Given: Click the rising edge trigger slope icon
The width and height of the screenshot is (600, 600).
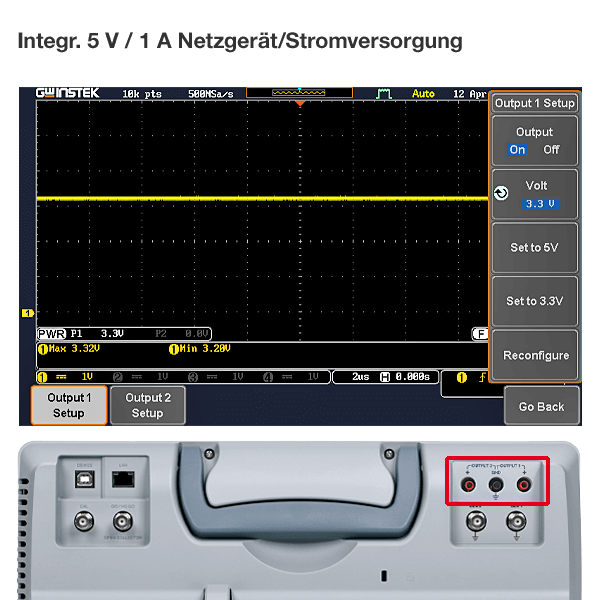Looking at the screenshot, I should point(483,377).
